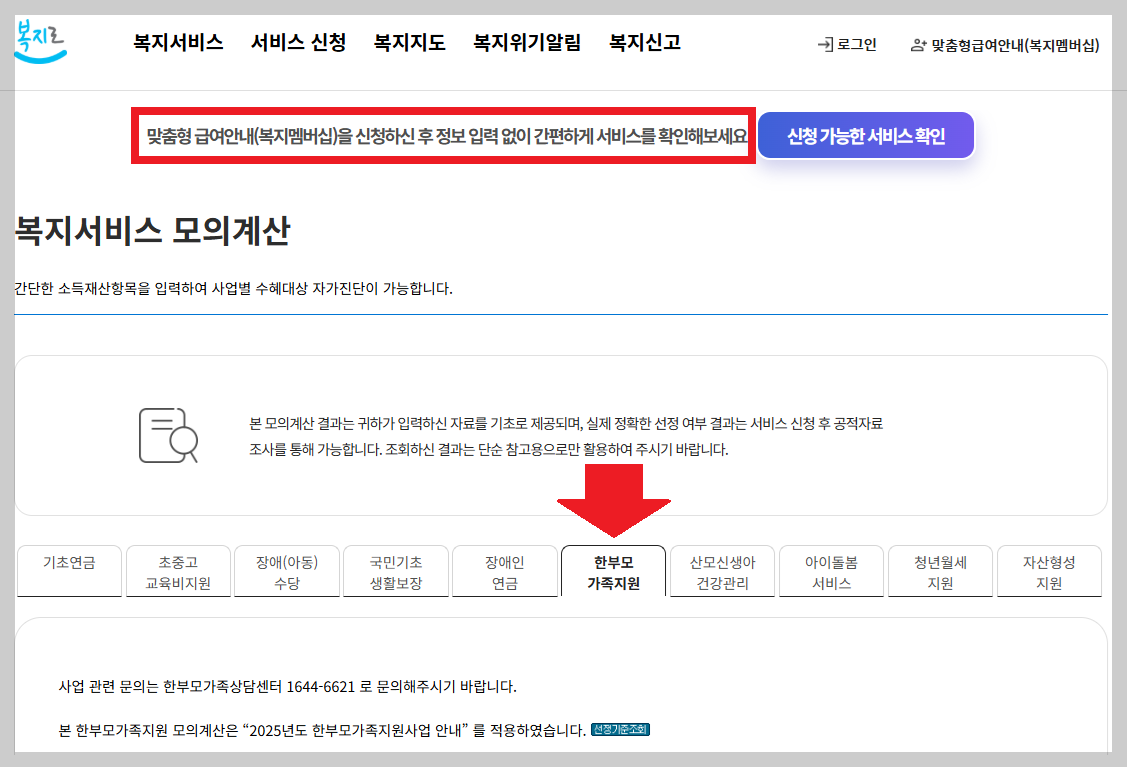The width and height of the screenshot is (1127, 767).
Task: Click the document search magnifier icon
Action: pyautogui.click(x=168, y=436)
